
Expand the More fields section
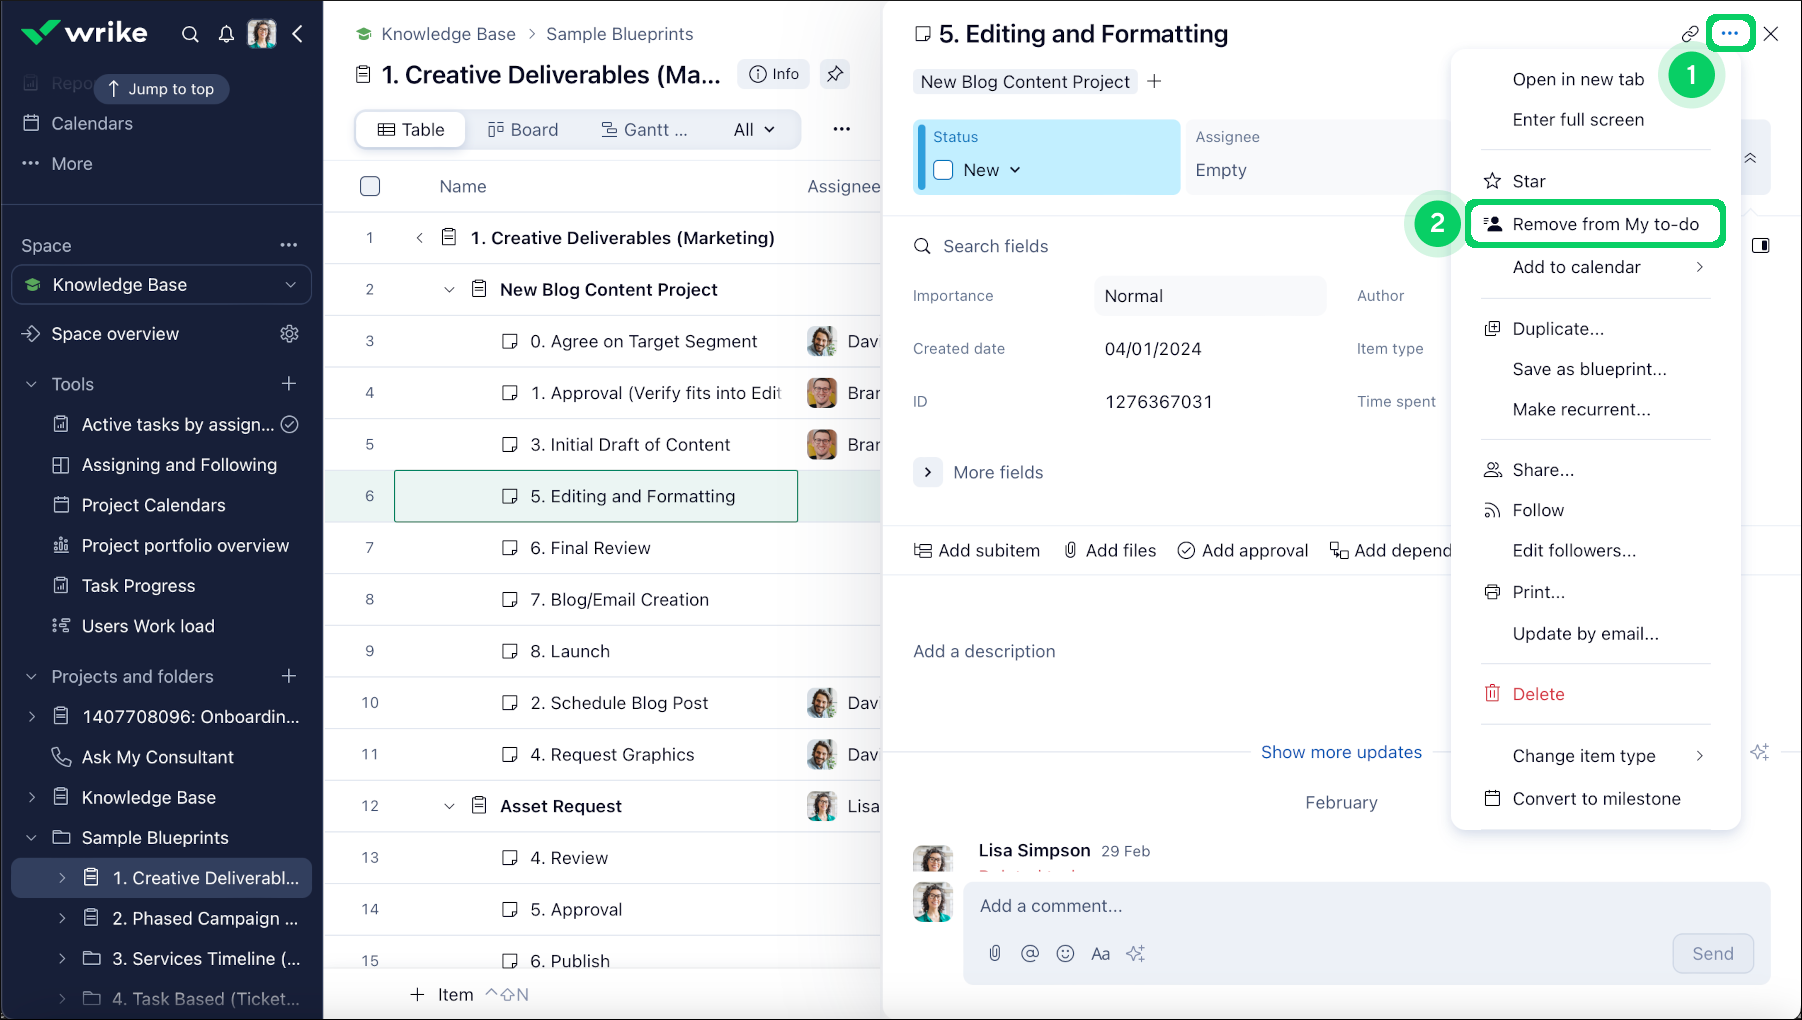(x=928, y=472)
